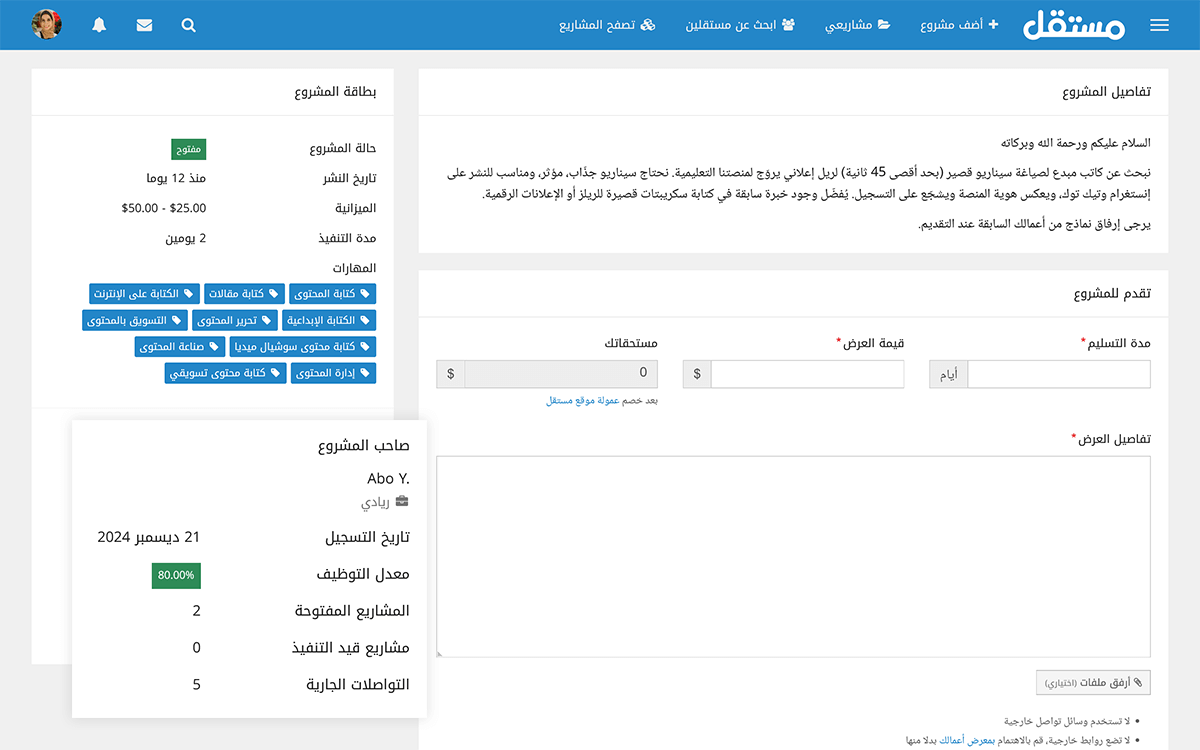Open the messages envelope icon
1200x750 pixels.
tap(144, 25)
